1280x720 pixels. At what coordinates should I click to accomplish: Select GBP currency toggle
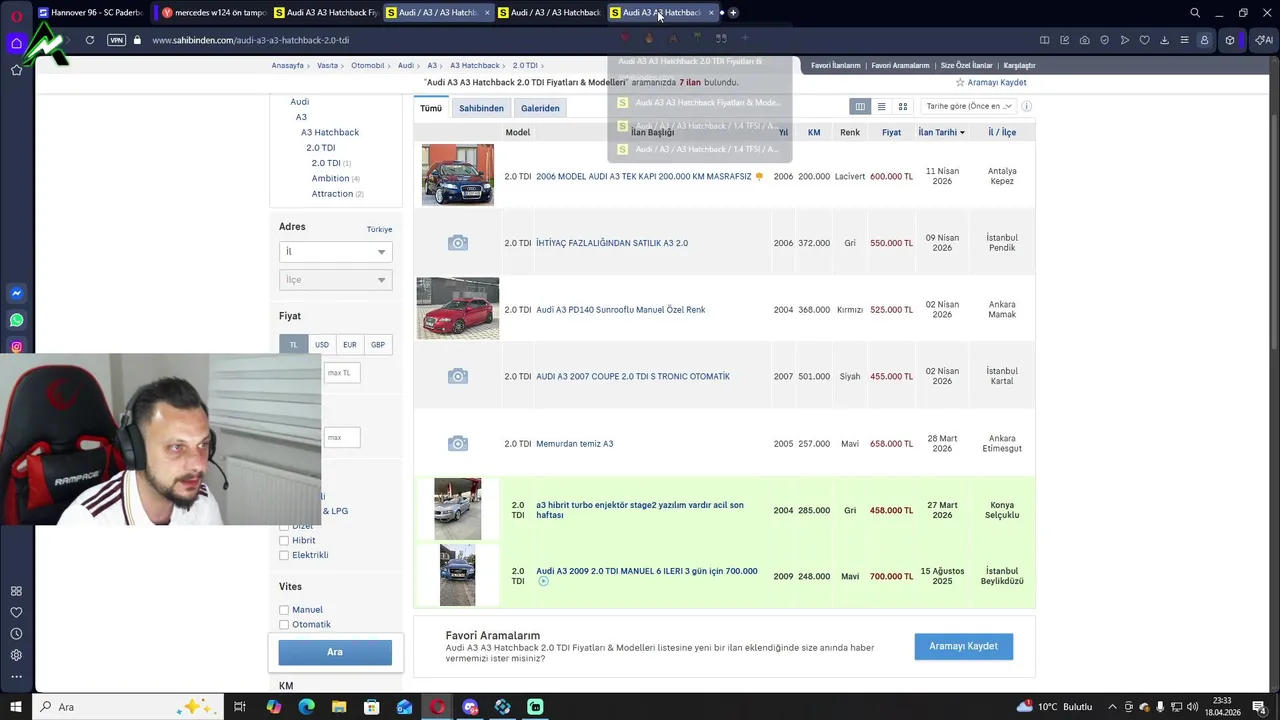[x=378, y=345]
